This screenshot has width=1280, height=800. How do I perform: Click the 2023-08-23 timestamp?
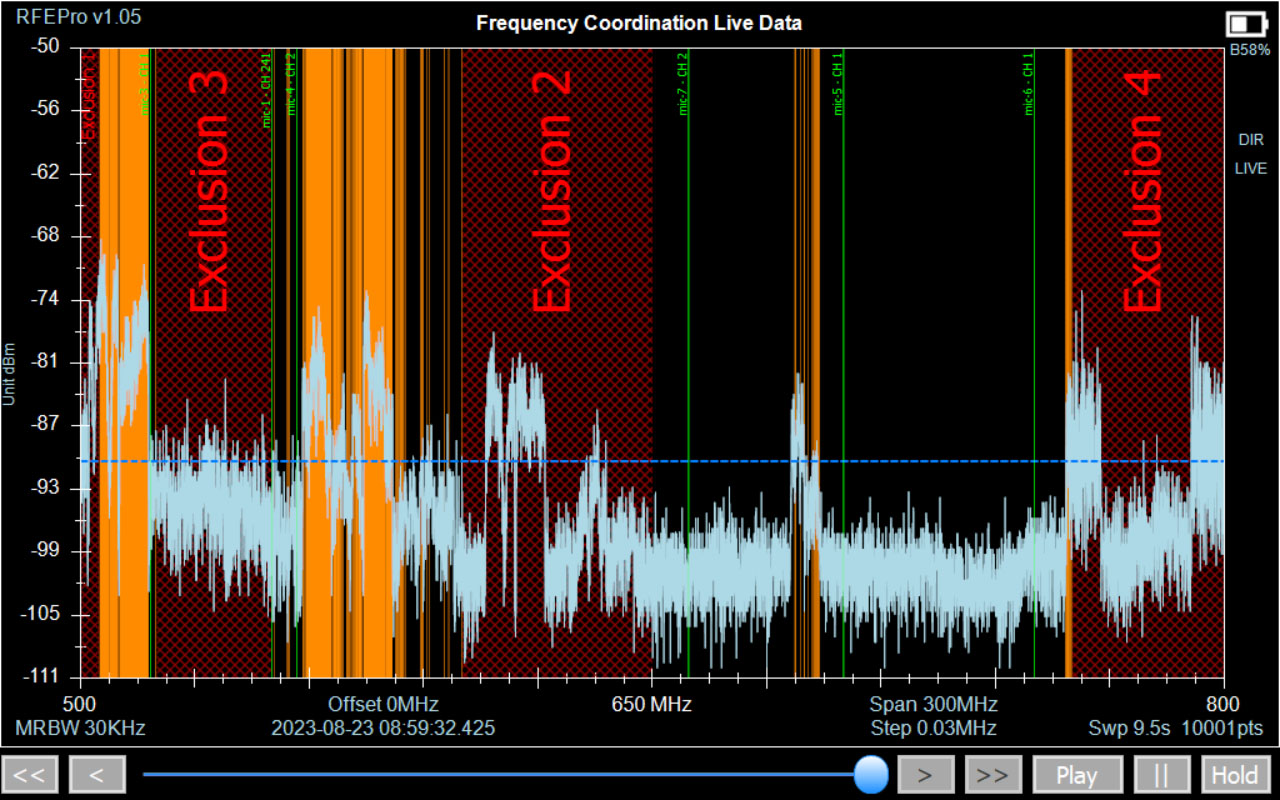(383, 728)
